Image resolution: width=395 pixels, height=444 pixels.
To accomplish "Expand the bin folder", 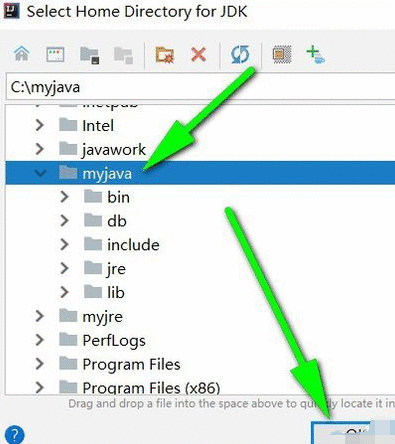I will 64,197.
